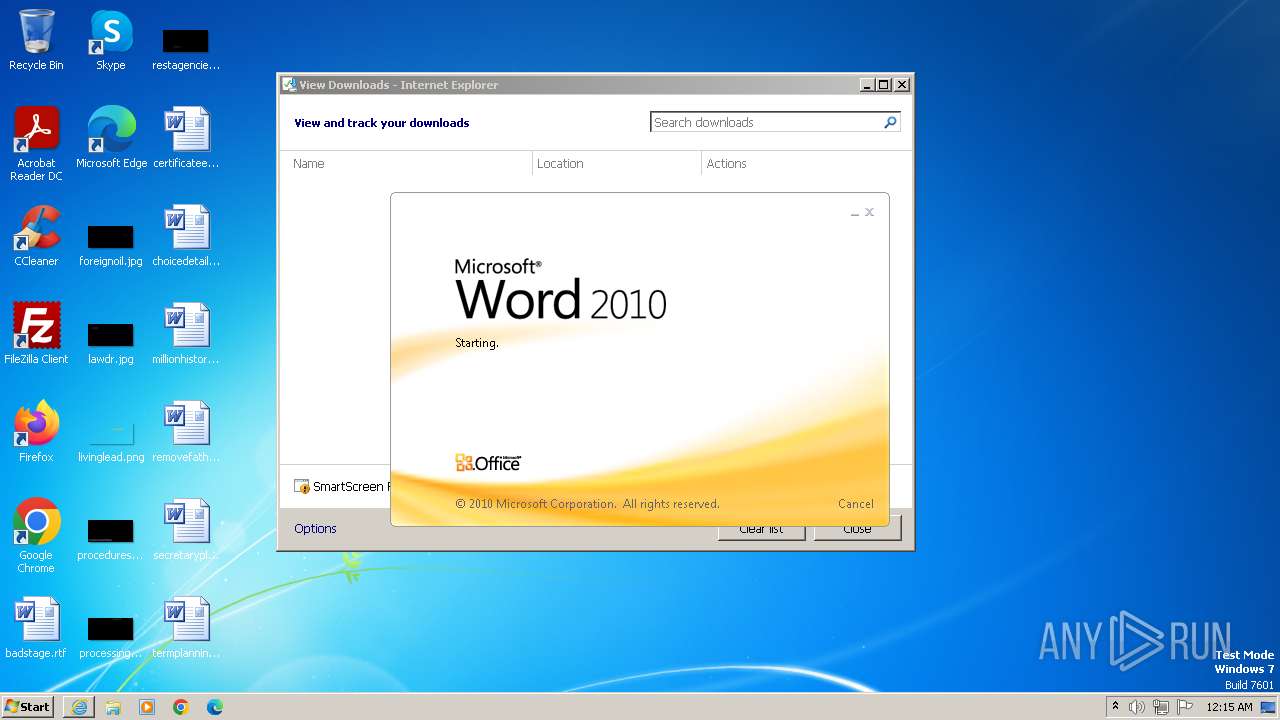Screen dimensions: 1280x720
Task: Select the lawdr.jpg desktop file
Action: tap(111, 344)
